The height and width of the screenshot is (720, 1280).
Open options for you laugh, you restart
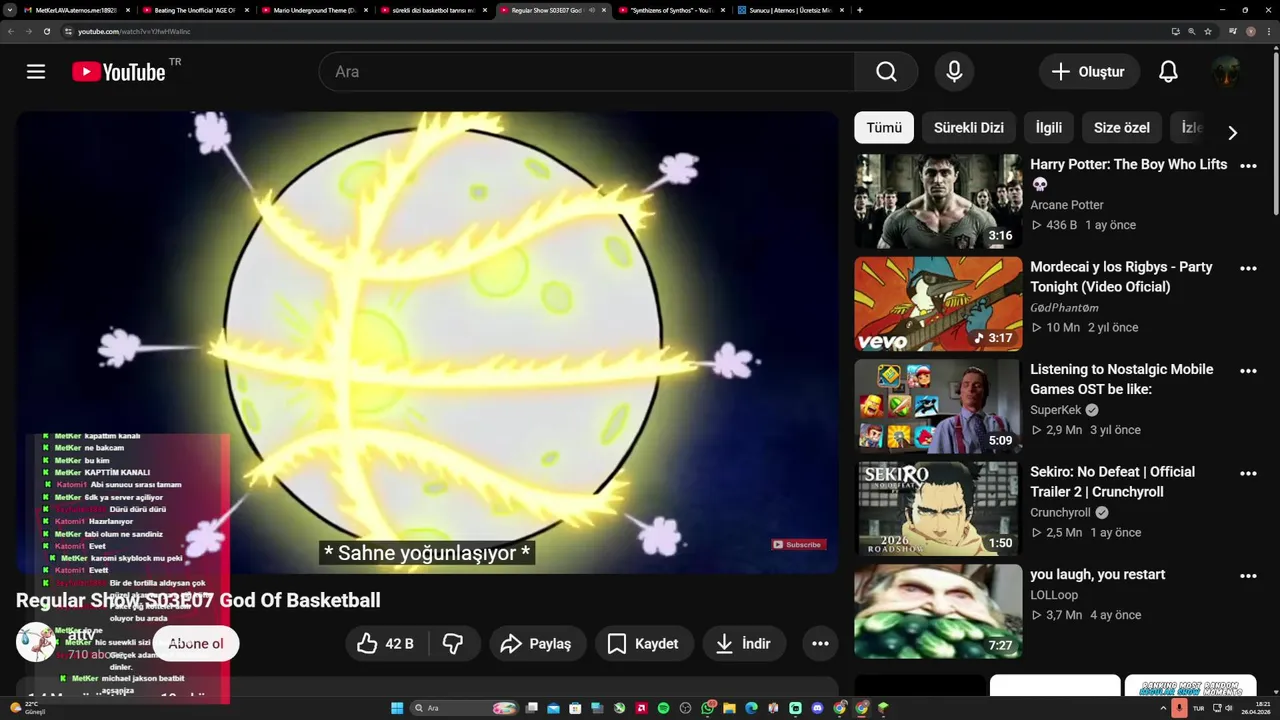1248,576
